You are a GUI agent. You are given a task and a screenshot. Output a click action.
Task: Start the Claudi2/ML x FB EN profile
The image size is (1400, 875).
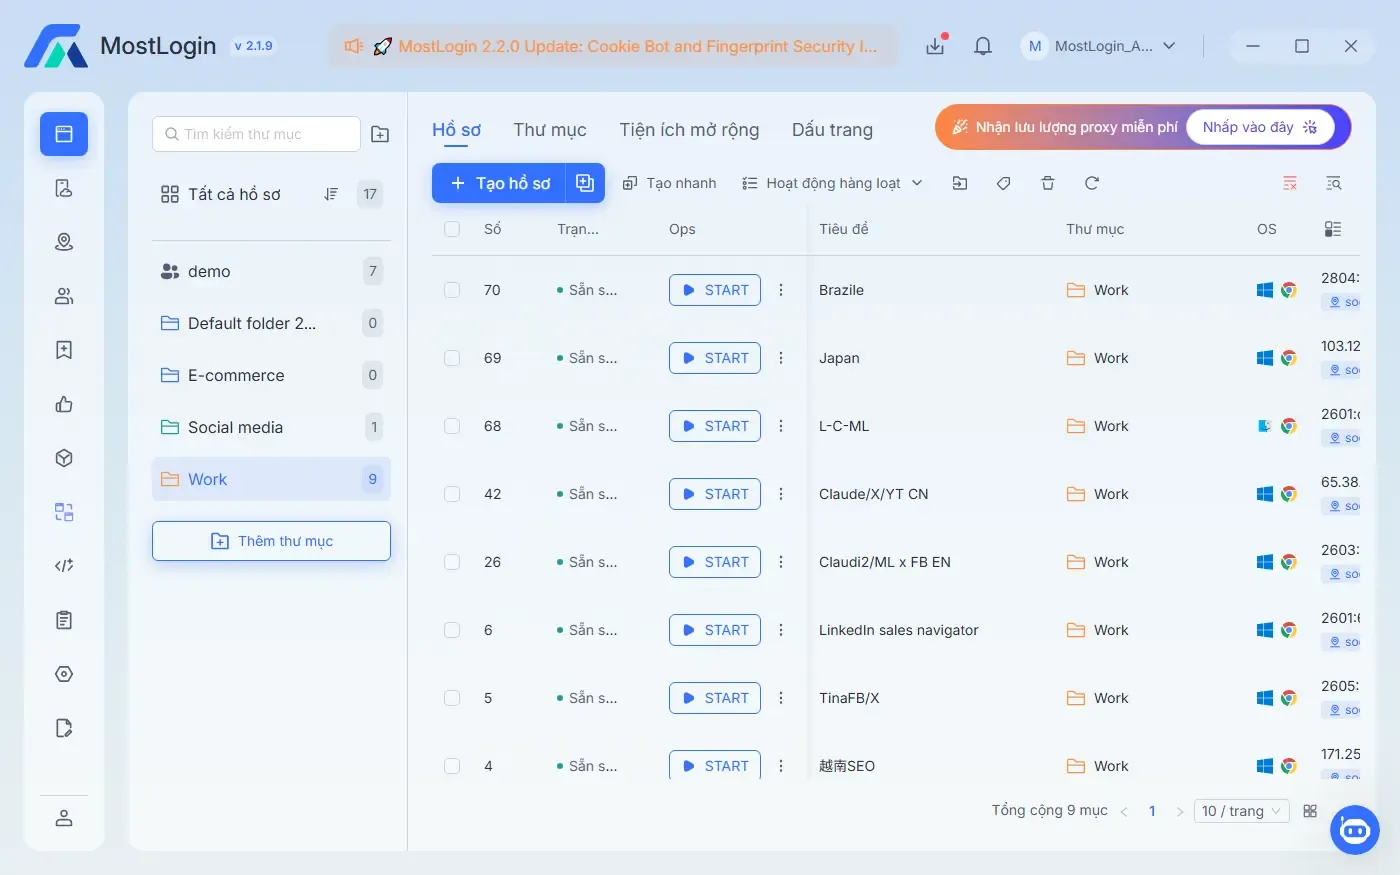(x=715, y=562)
